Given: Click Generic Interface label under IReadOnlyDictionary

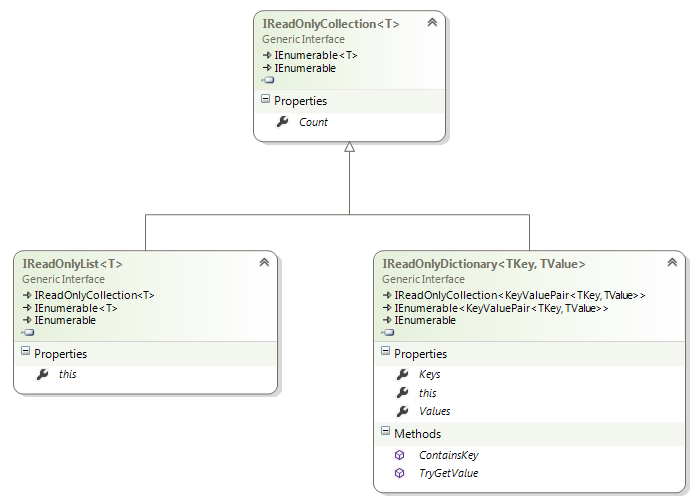Looking at the screenshot, I should click(x=423, y=279).
